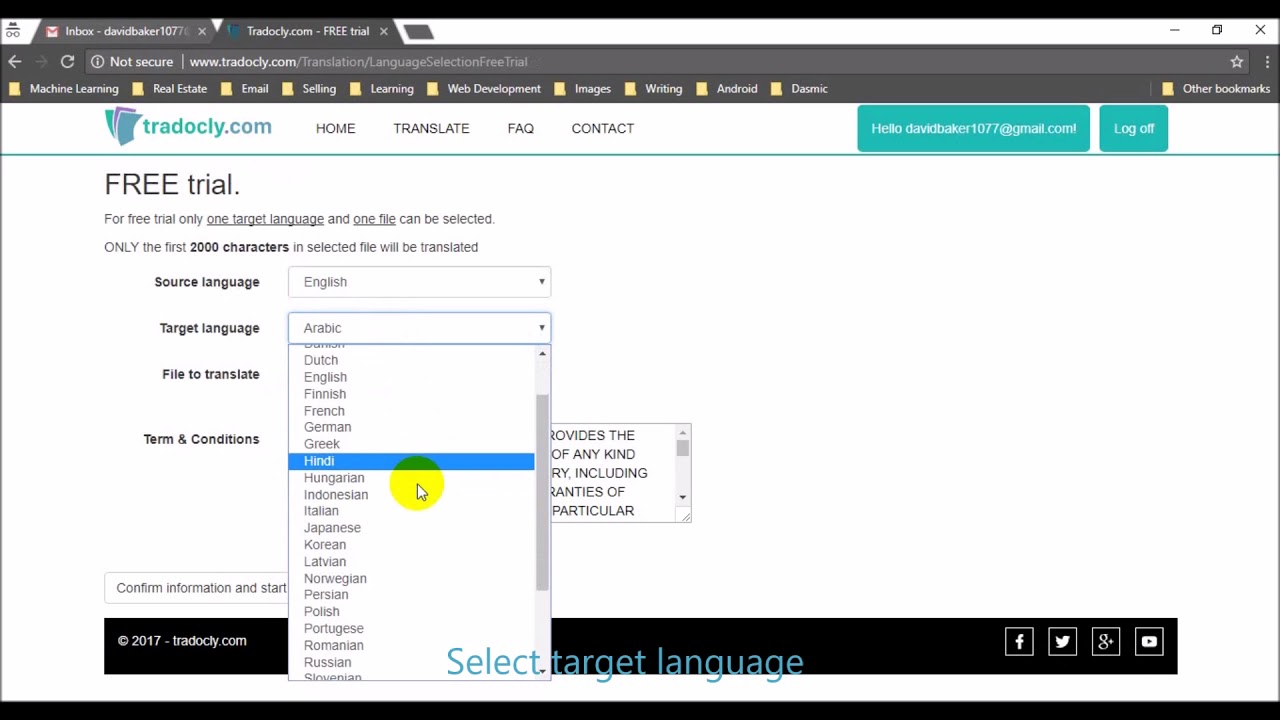Select highlighted Hindi option
1280x720 pixels.
click(411, 461)
